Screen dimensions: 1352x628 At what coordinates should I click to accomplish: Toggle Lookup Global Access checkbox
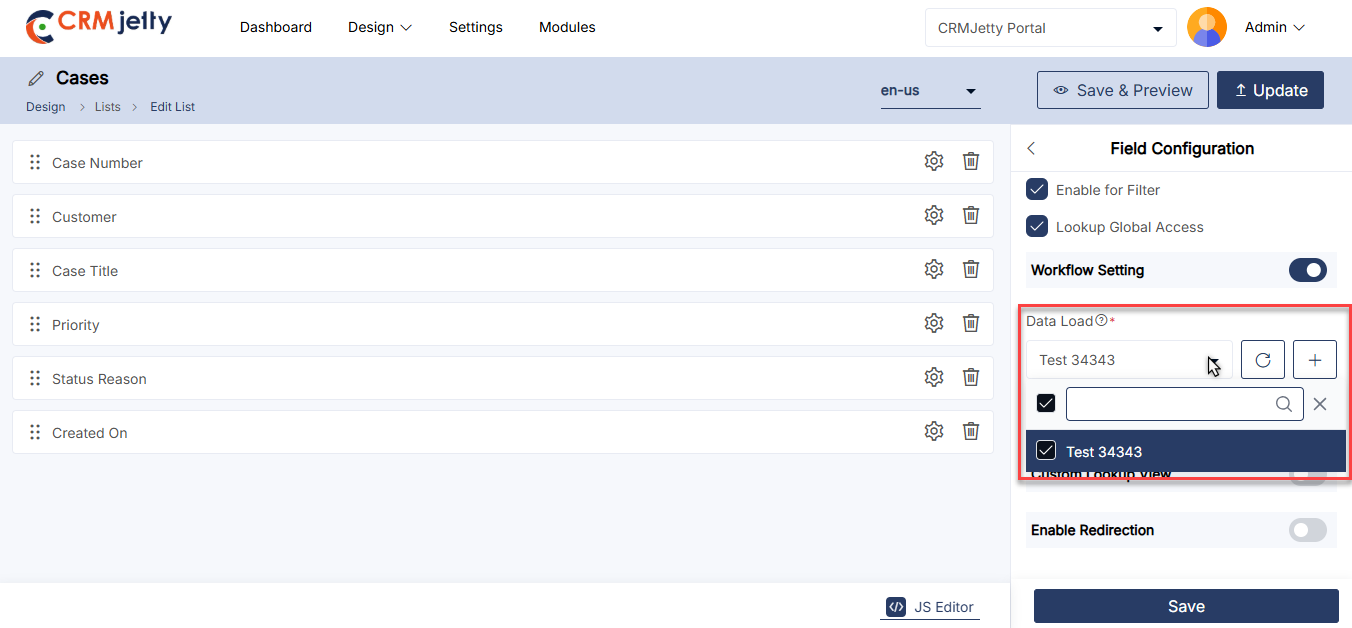tap(1038, 227)
